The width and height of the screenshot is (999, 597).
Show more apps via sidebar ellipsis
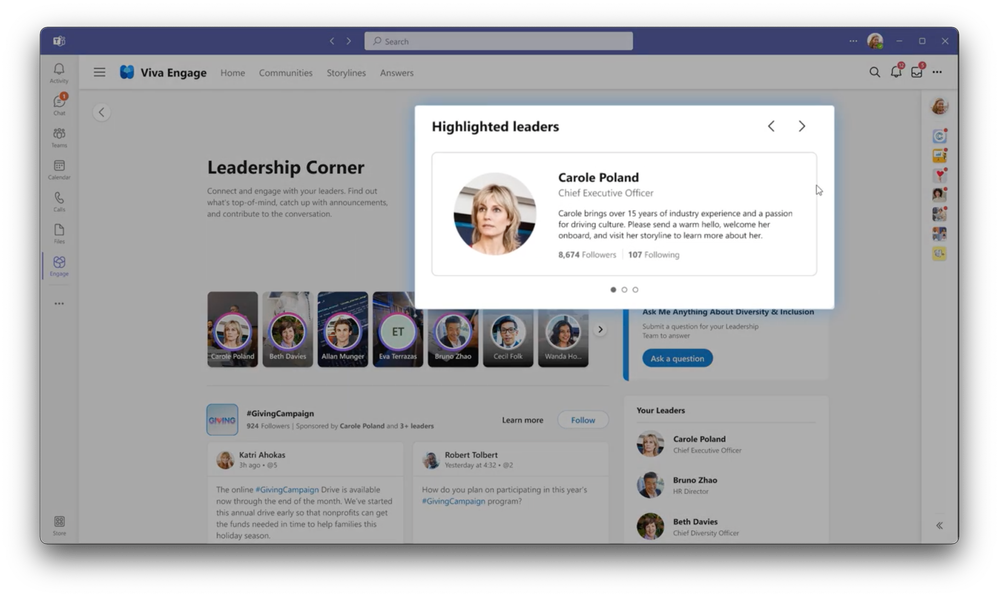coord(59,303)
